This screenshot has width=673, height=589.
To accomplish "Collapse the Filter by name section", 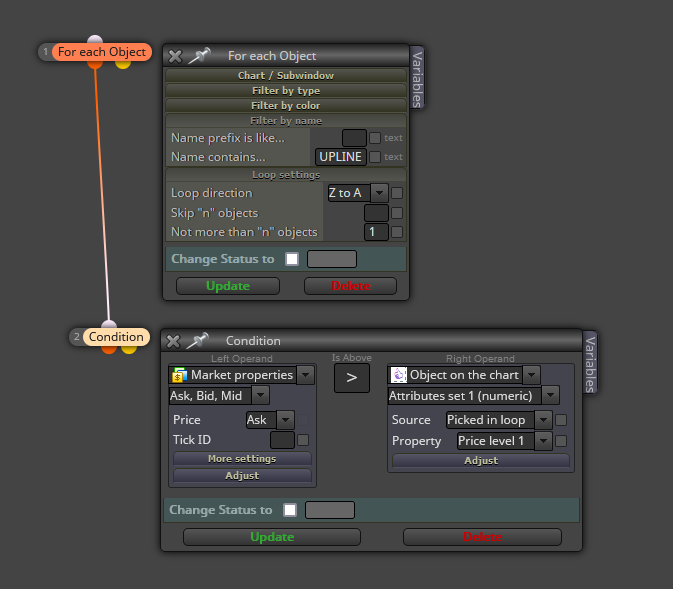I will coord(286,121).
